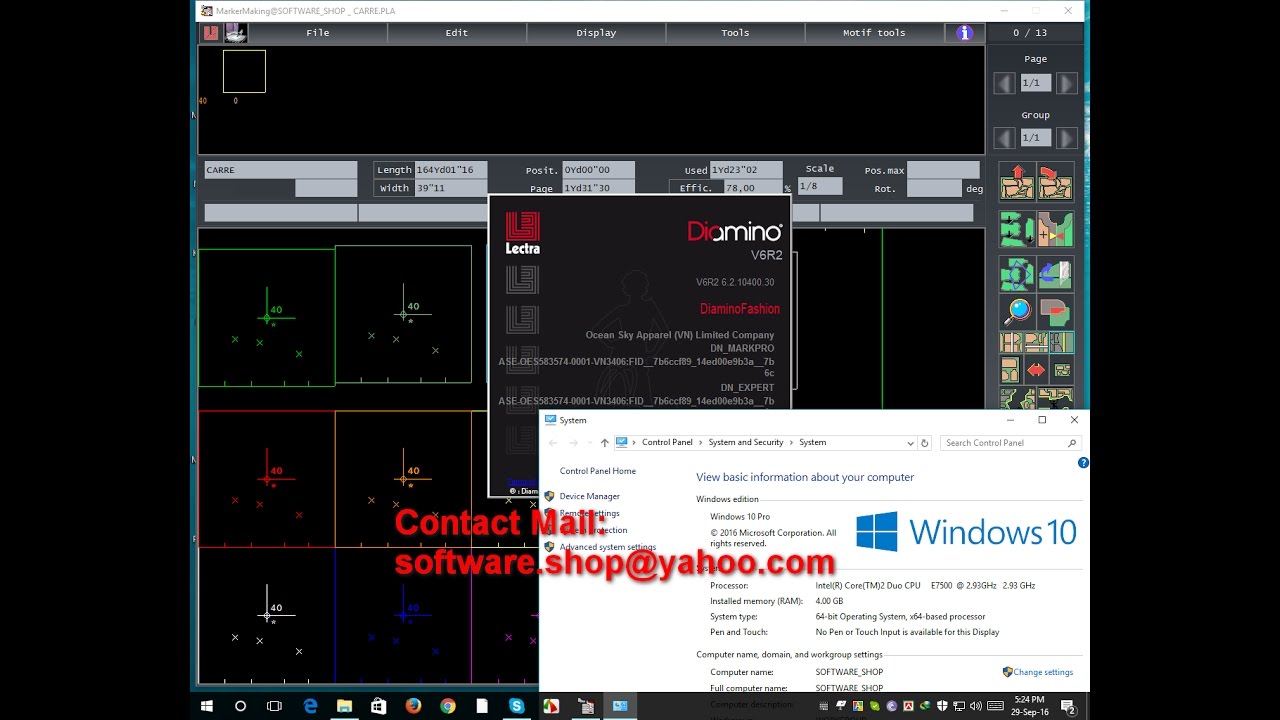
Task: Open File Explorer from taskbar
Action: tap(344, 706)
